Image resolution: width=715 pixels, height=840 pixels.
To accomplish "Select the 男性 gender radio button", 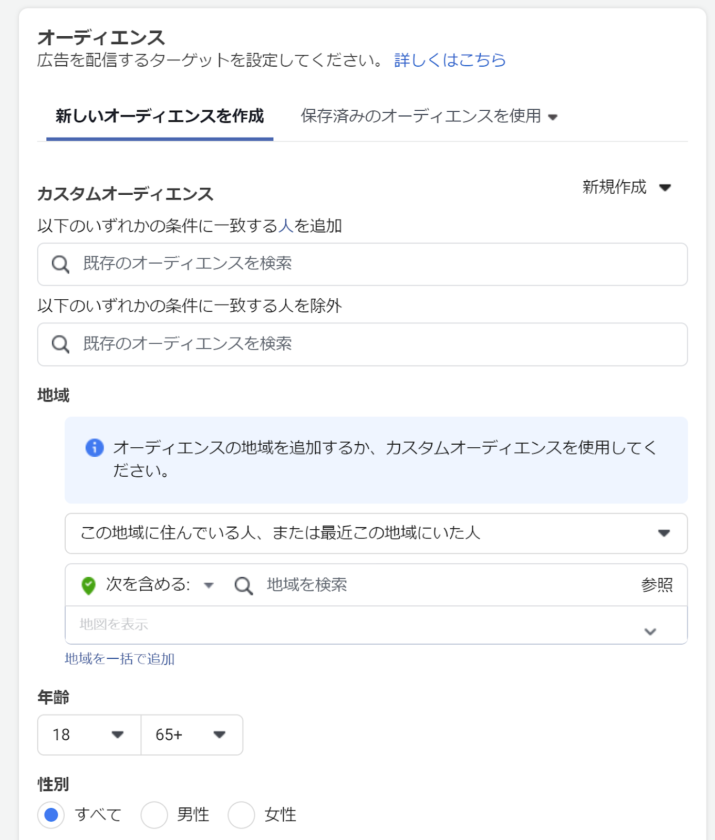I will [x=154, y=814].
